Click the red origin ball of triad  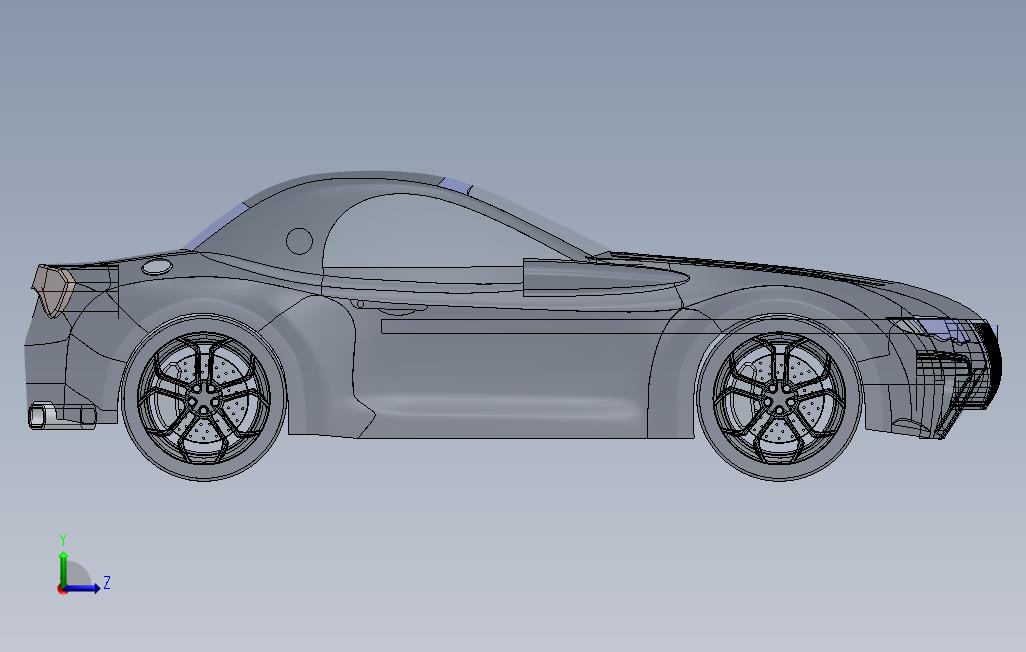[x=62, y=590]
